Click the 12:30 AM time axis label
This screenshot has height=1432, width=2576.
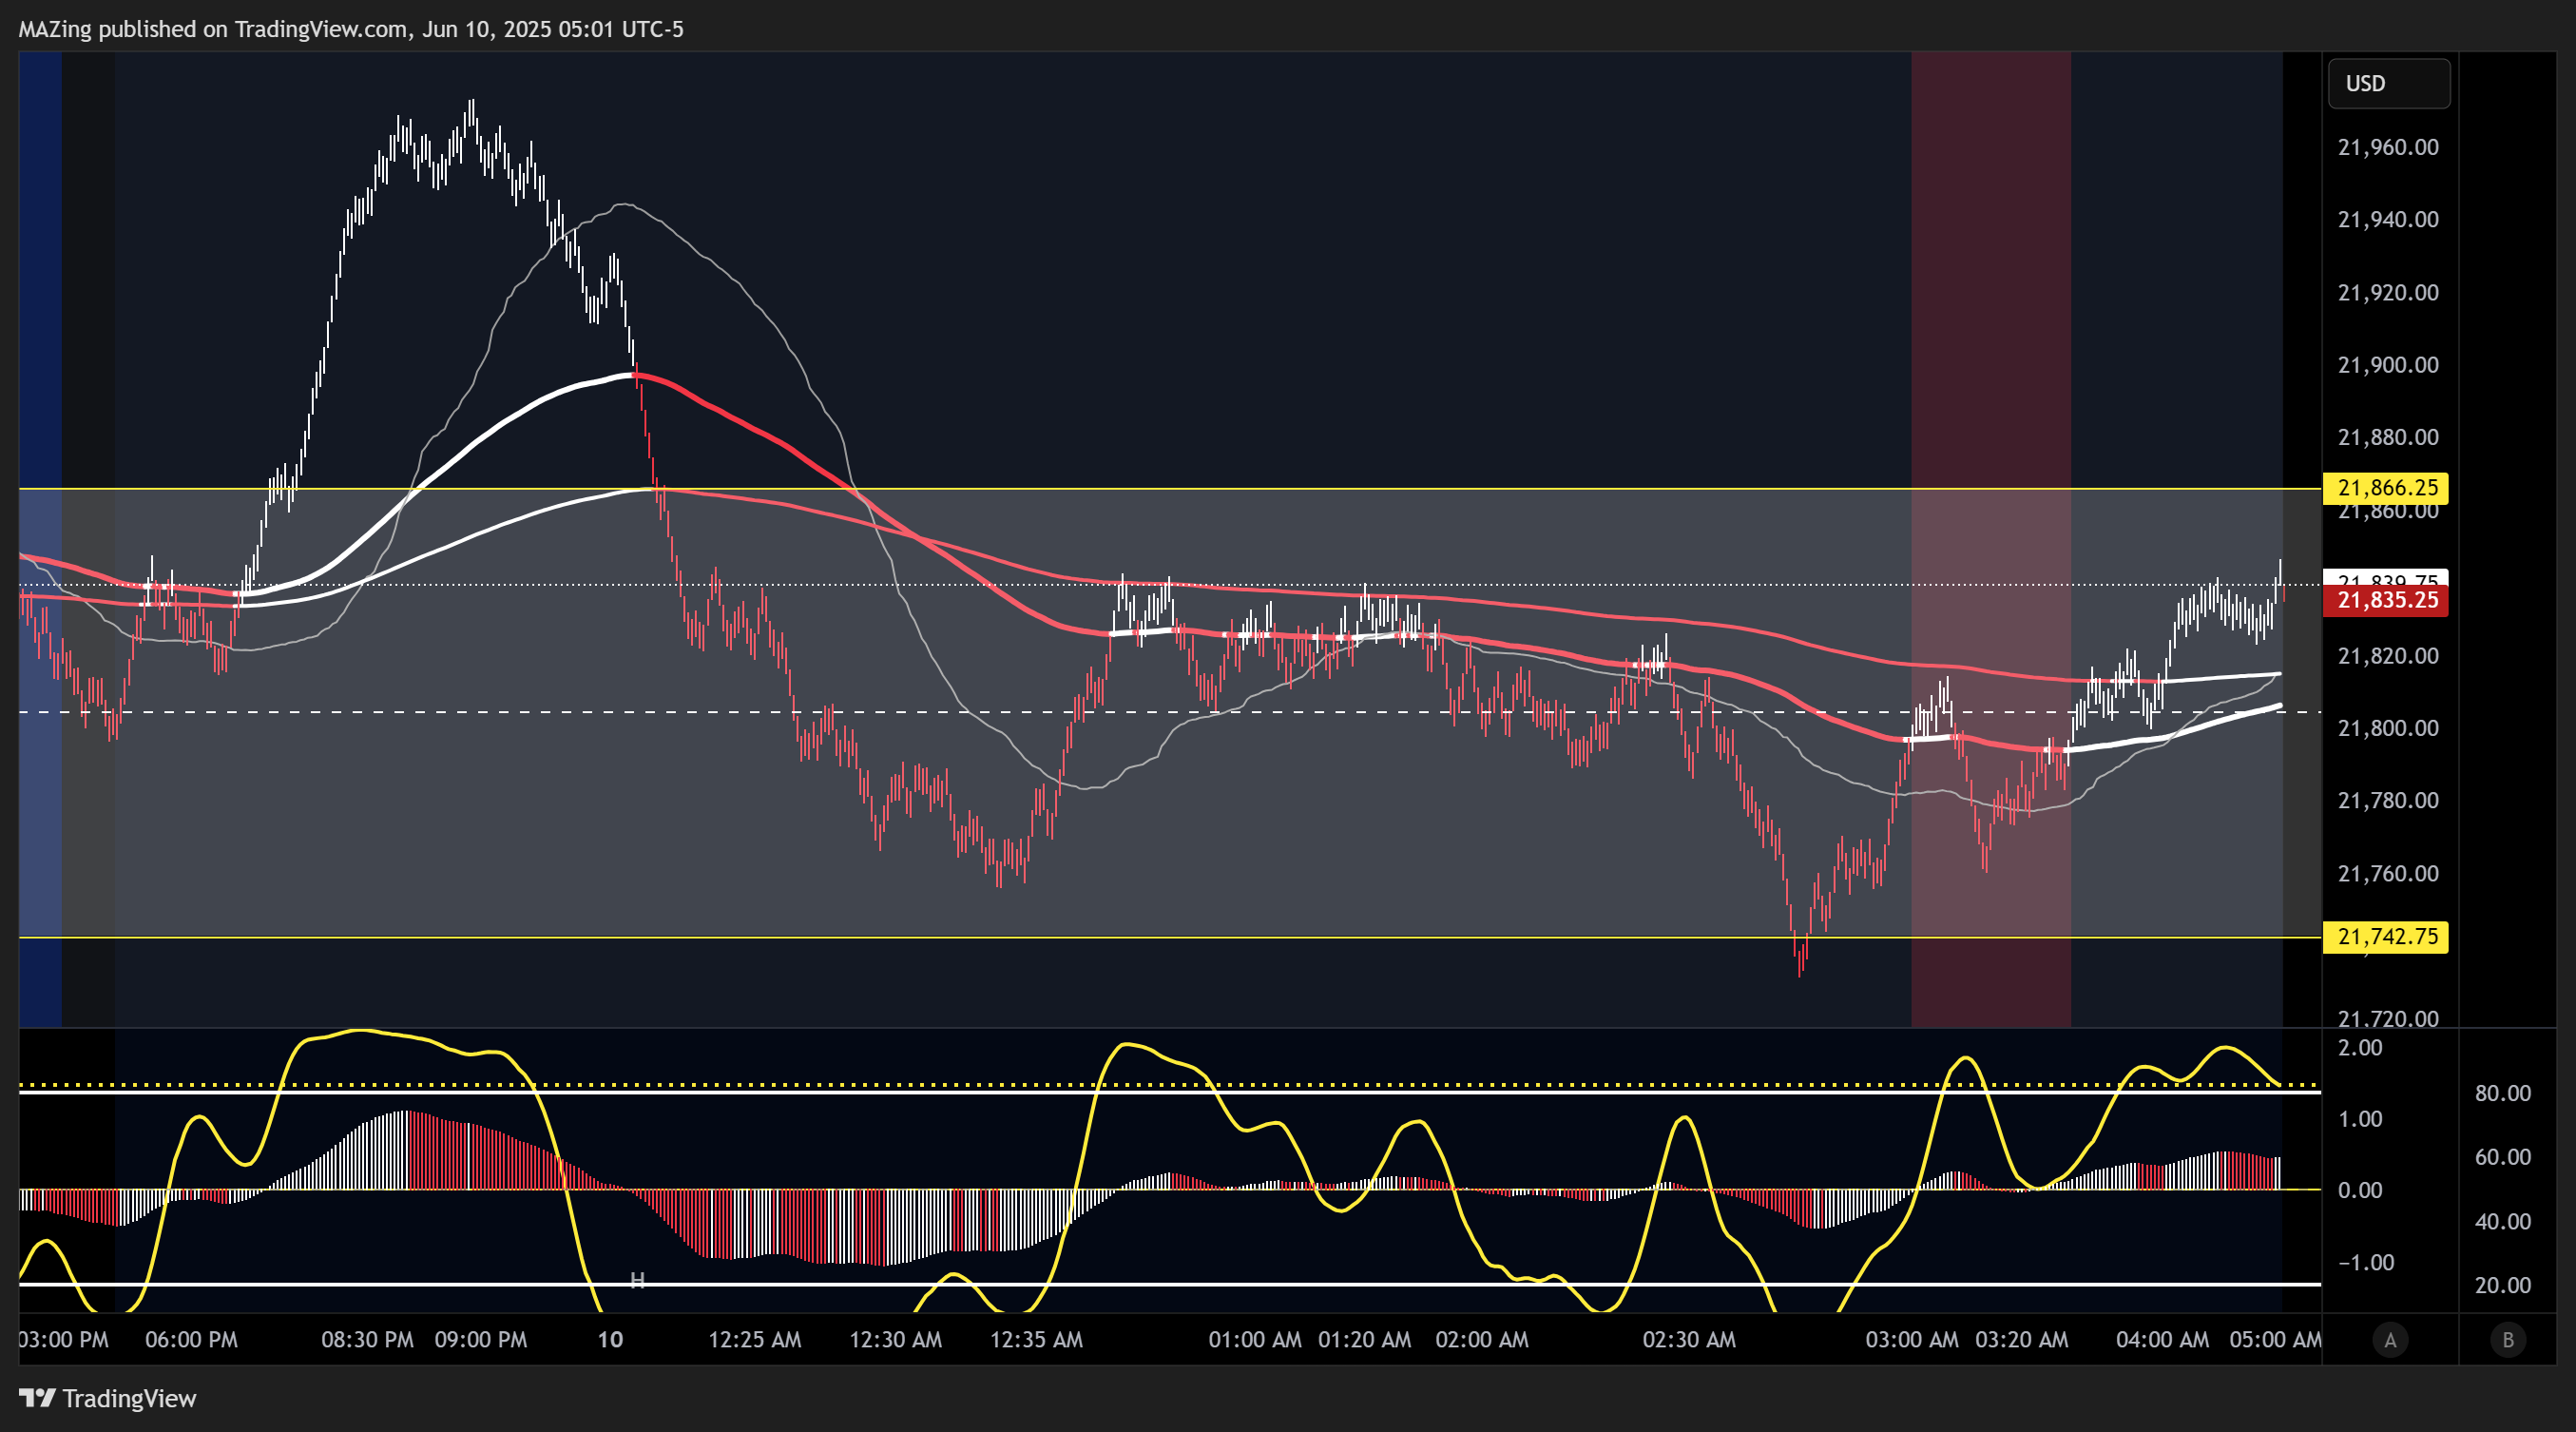(896, 1340)
